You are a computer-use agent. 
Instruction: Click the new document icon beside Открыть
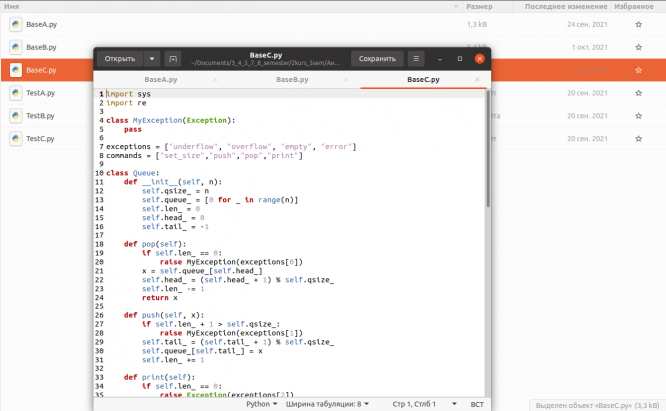pyautogui.click(x=173, y=59)
